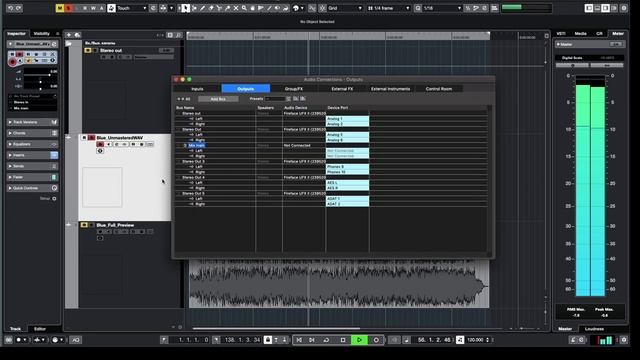
Task: Select the Mute X tool
Action: pyautogui.click(x=236, y=8)
